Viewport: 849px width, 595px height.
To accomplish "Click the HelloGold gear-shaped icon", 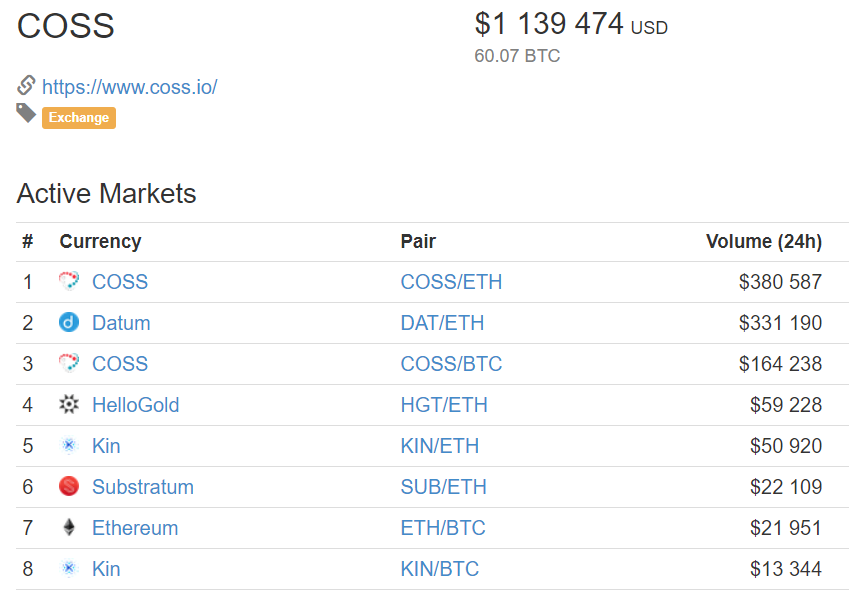I will pyautogui.click(x=69, y=404).
